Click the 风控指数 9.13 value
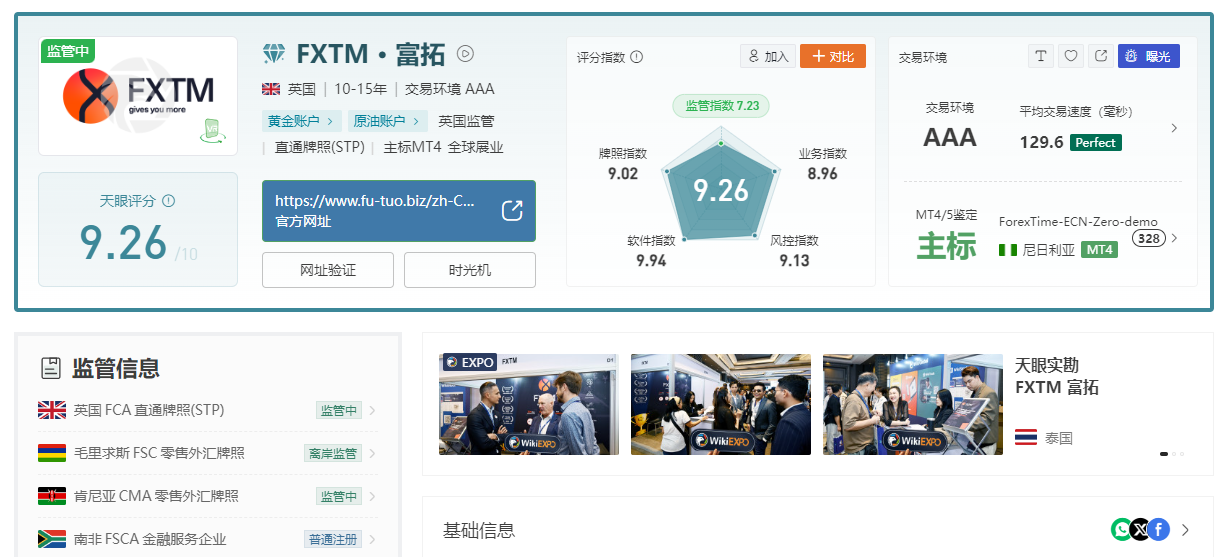The width and height of the screenshot is (1226, 557). tap(795, 260)
